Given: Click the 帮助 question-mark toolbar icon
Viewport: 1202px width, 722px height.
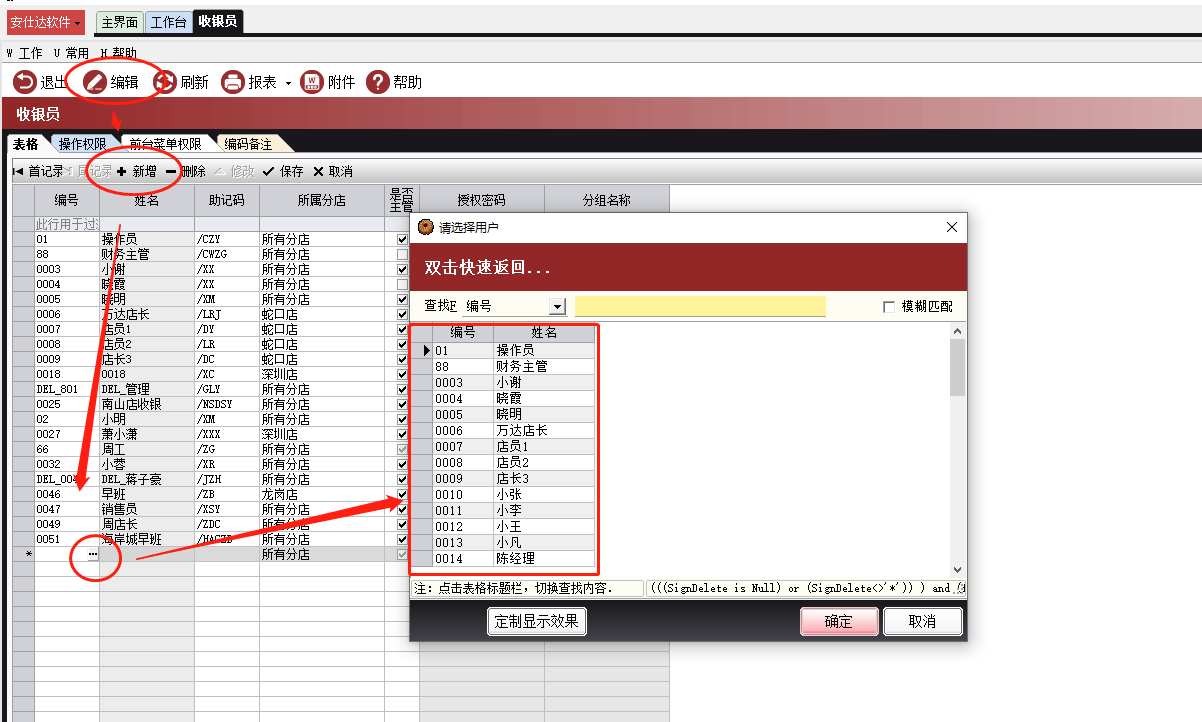Looking at the screenshot, I should 377,82.
